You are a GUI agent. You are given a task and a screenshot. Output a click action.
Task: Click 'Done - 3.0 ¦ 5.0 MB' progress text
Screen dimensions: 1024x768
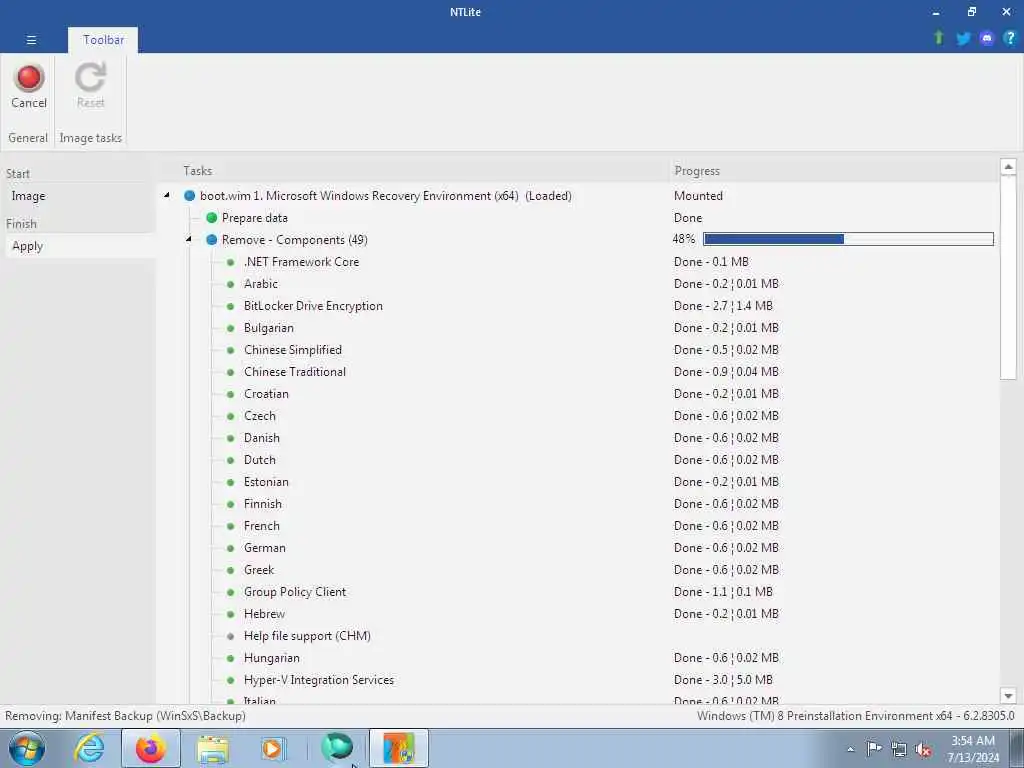click(723, 680)
